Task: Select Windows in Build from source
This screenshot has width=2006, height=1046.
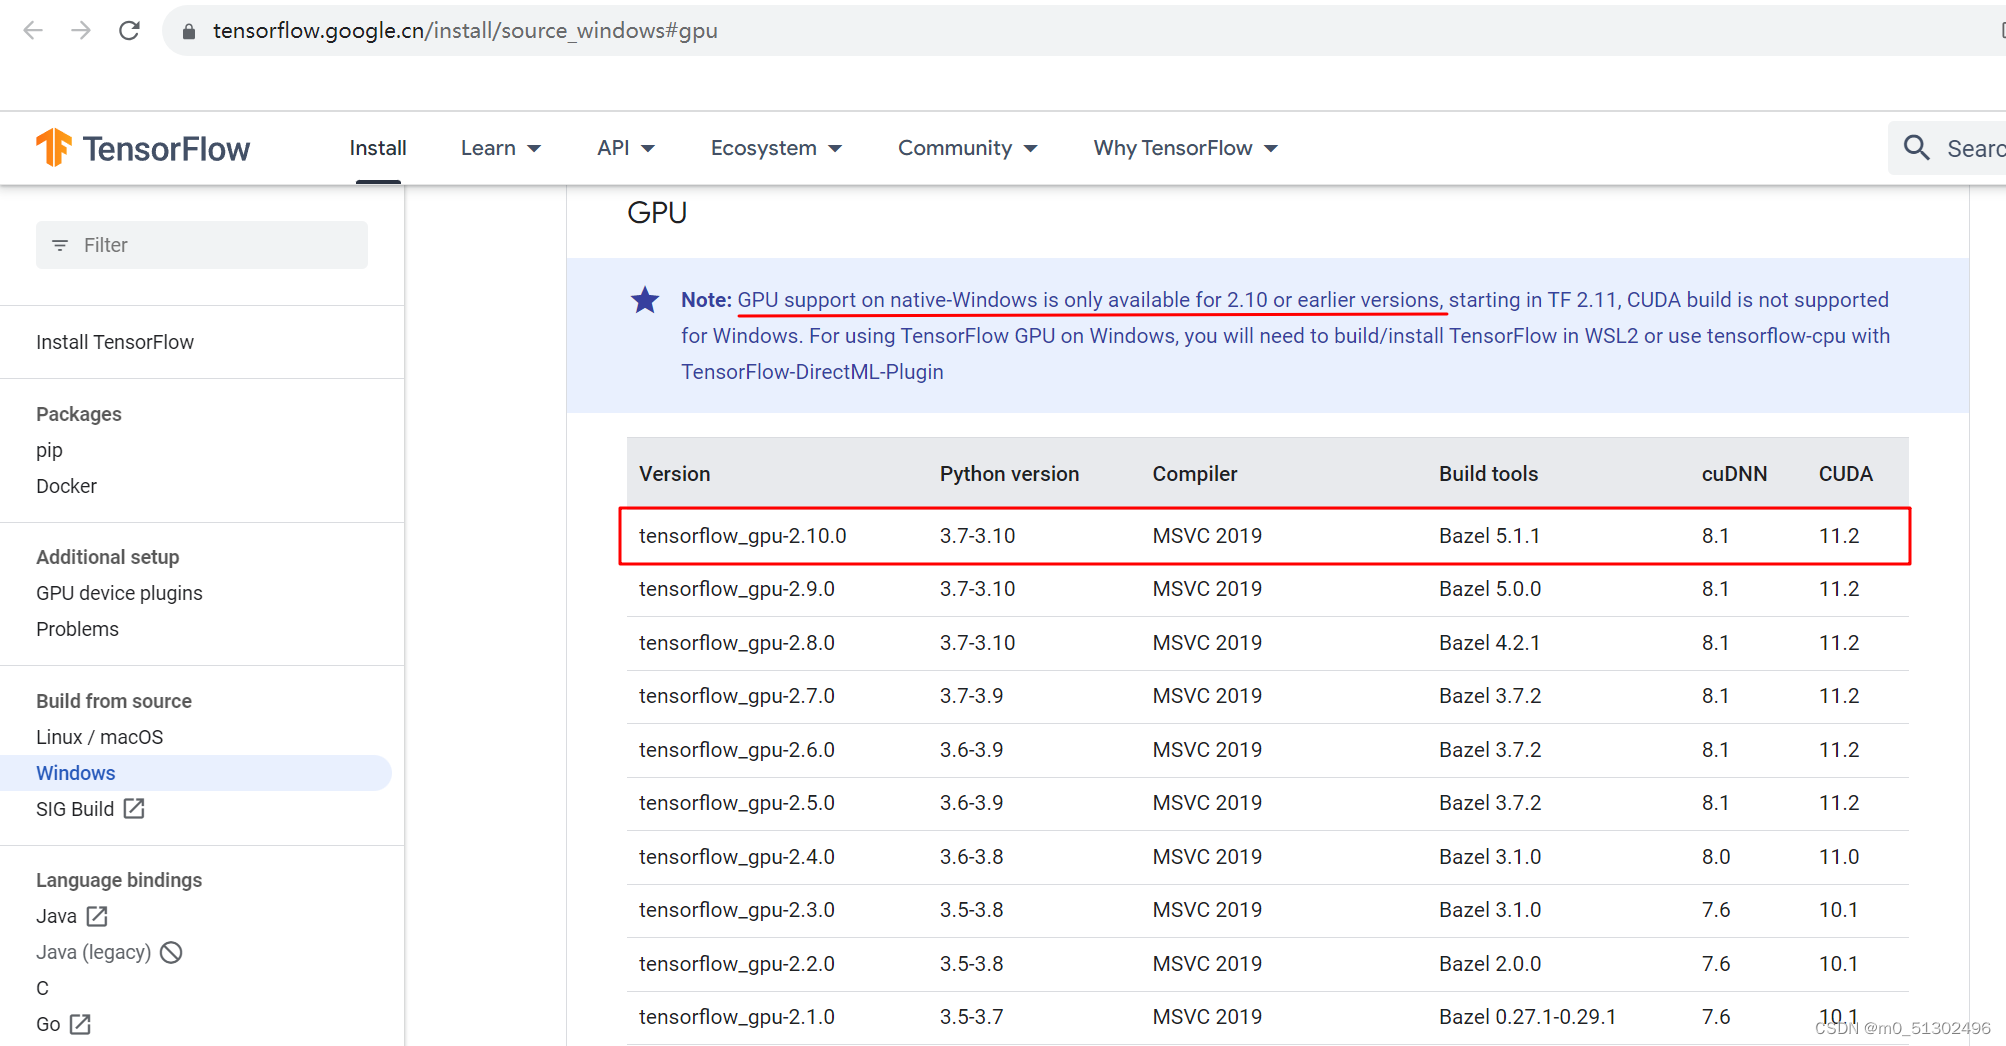Action: pyautogui.click(x=76, y=773)
